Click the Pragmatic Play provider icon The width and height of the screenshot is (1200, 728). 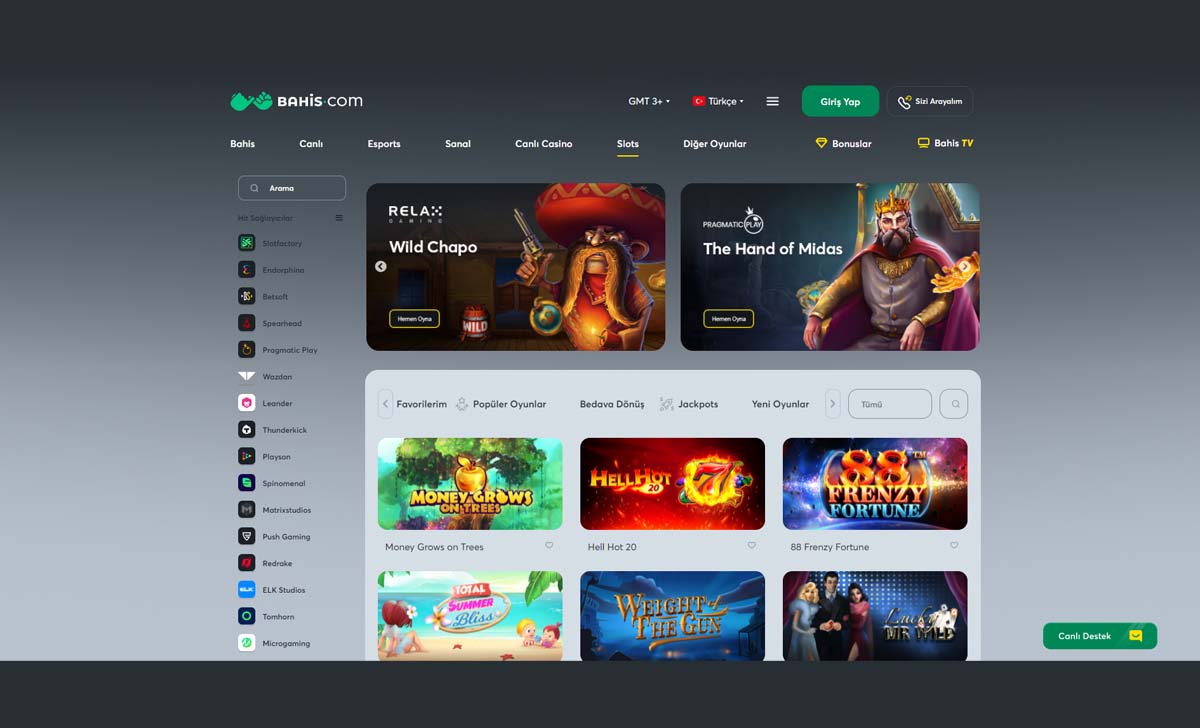pos(246,350)
